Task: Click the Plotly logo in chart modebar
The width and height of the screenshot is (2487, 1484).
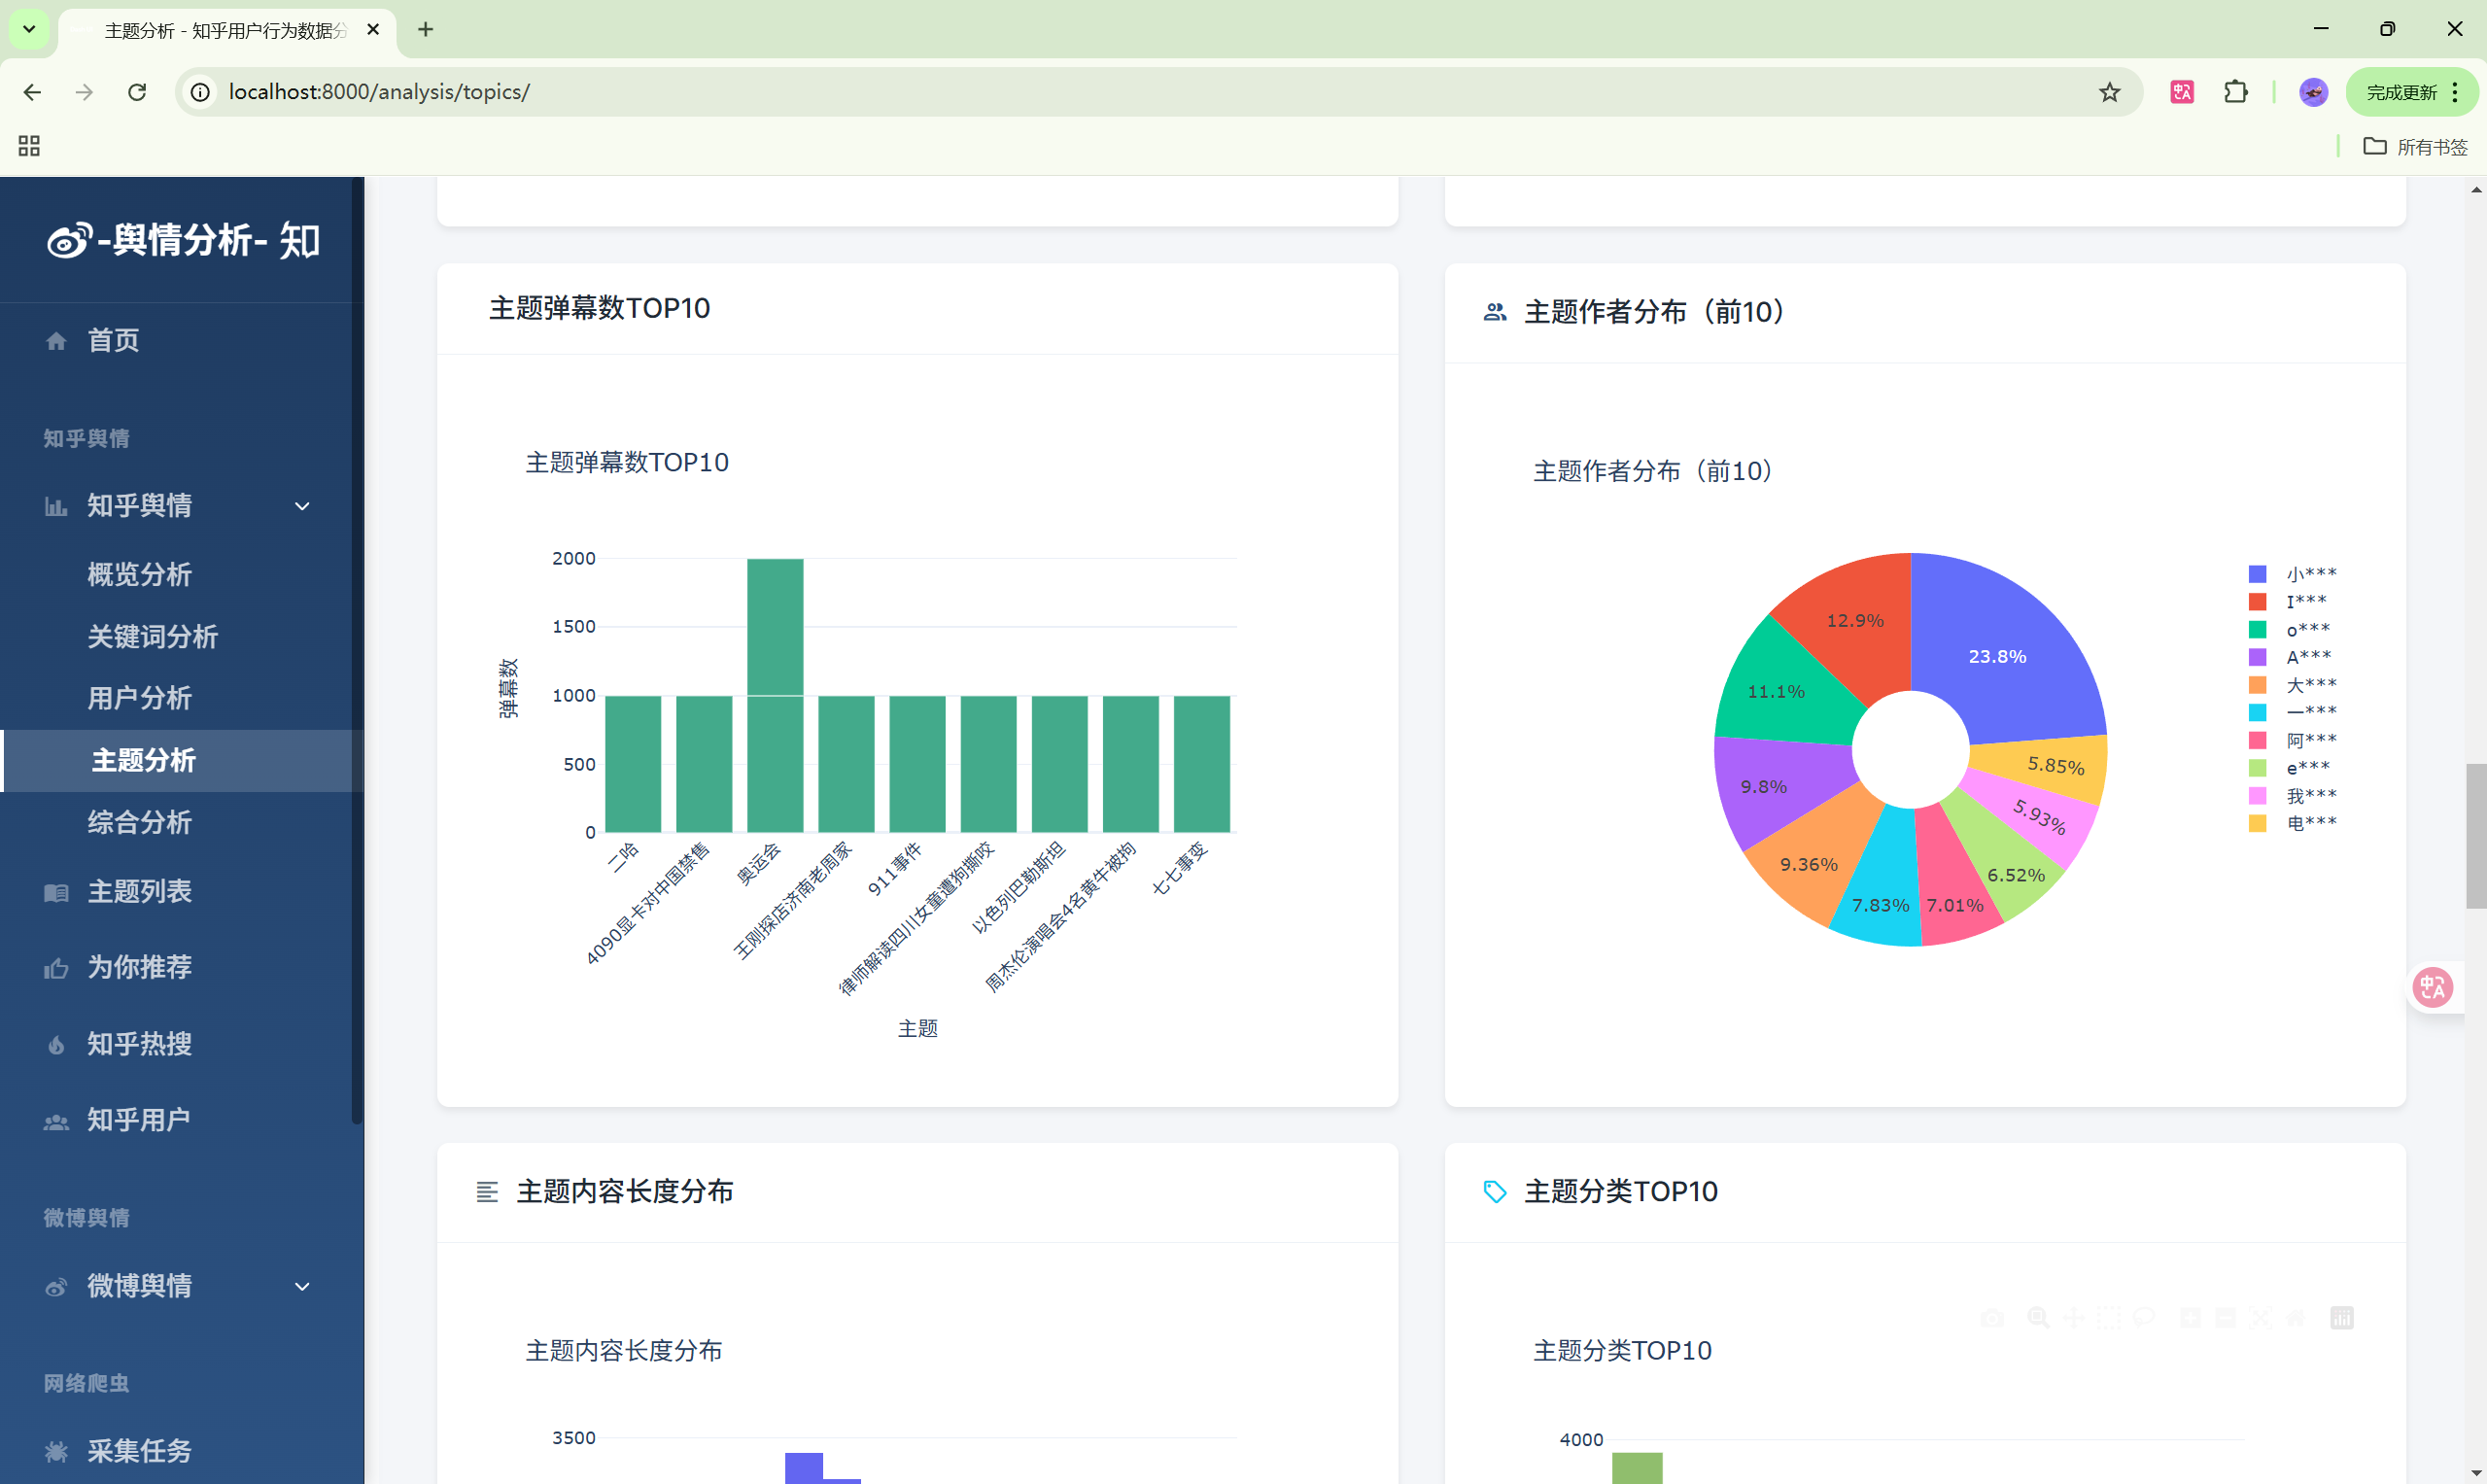Action: coord(2341,1318)
